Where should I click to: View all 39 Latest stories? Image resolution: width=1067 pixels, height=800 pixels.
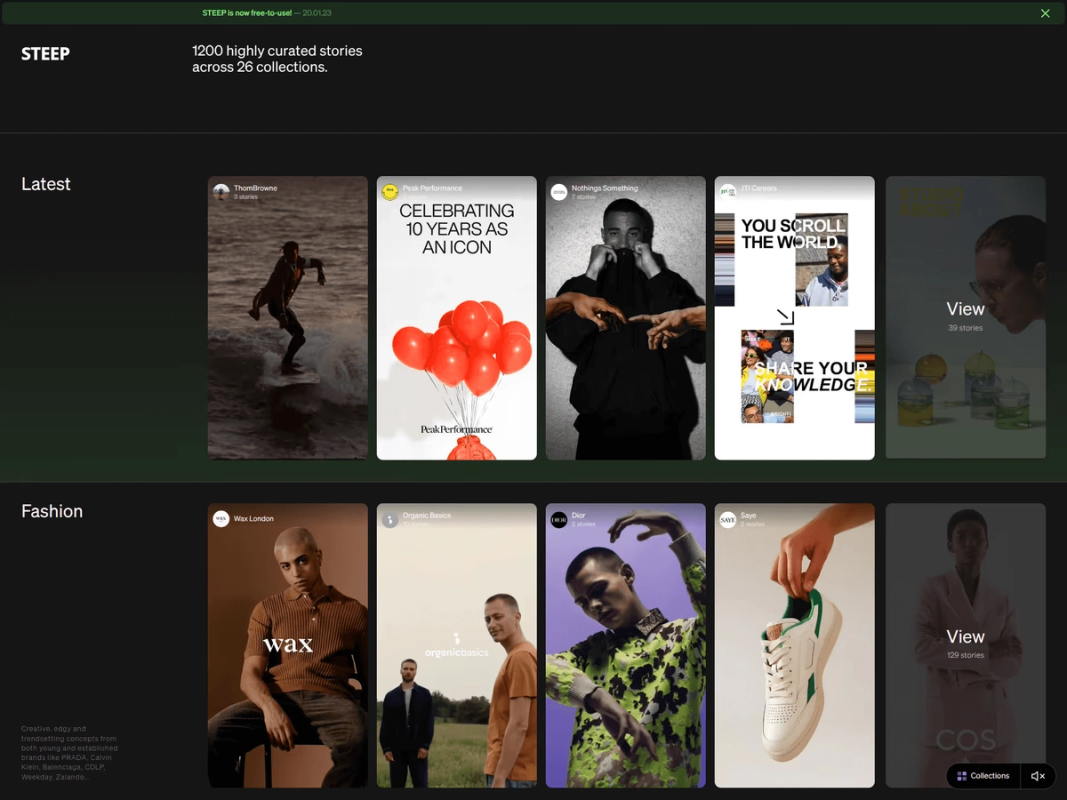tap(966, 317)
